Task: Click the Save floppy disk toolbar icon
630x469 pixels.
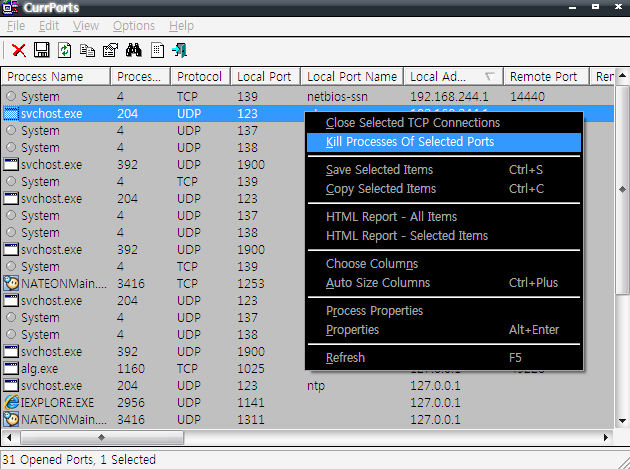Action: pyautogui.click(x=41, y=50)
